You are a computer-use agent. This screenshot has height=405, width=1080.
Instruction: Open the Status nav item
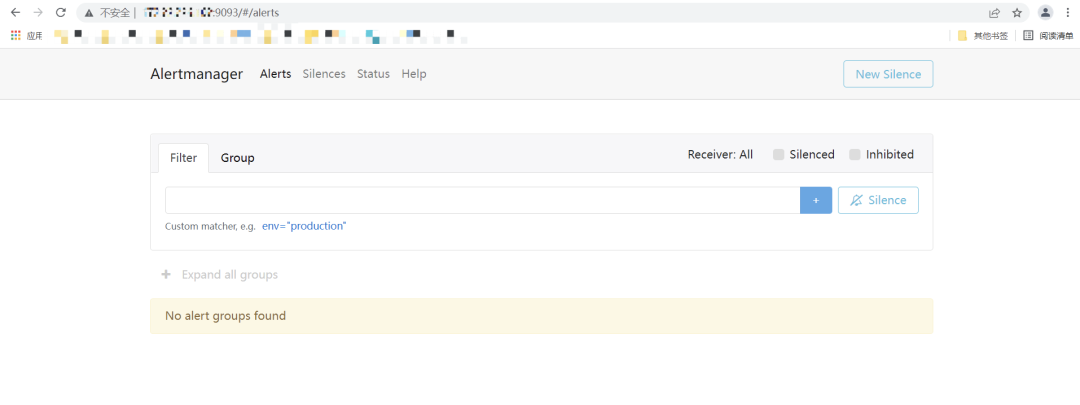point(373,74)
